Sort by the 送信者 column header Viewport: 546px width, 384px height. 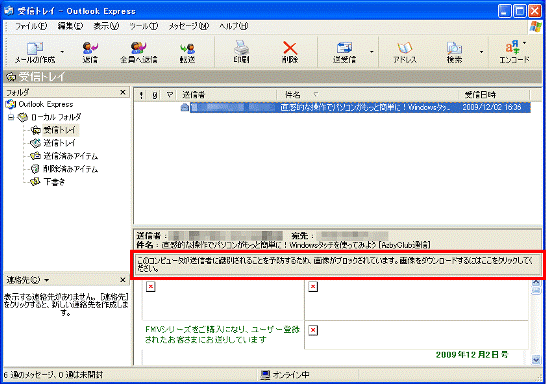point(227,95)
